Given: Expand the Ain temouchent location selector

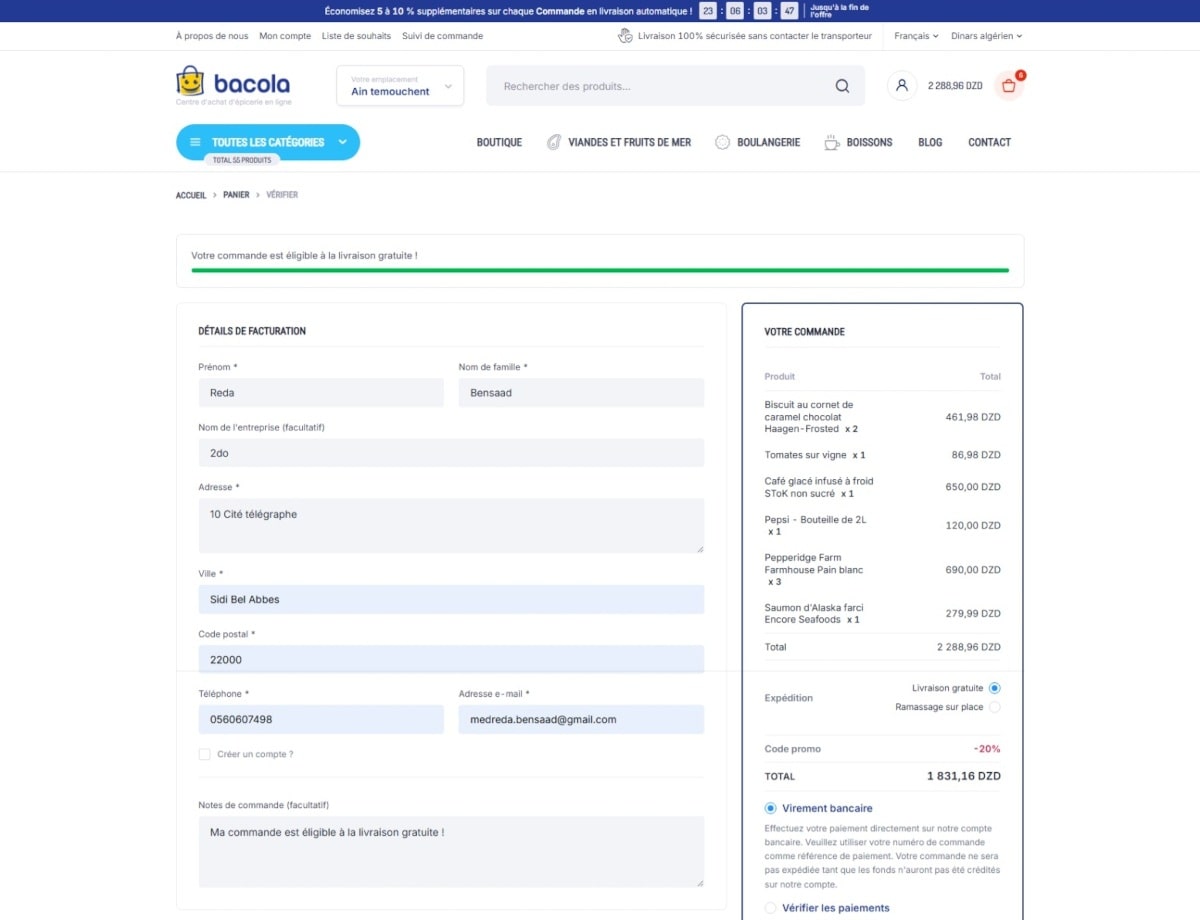Looking at the screenshot, I should [400, 86].
